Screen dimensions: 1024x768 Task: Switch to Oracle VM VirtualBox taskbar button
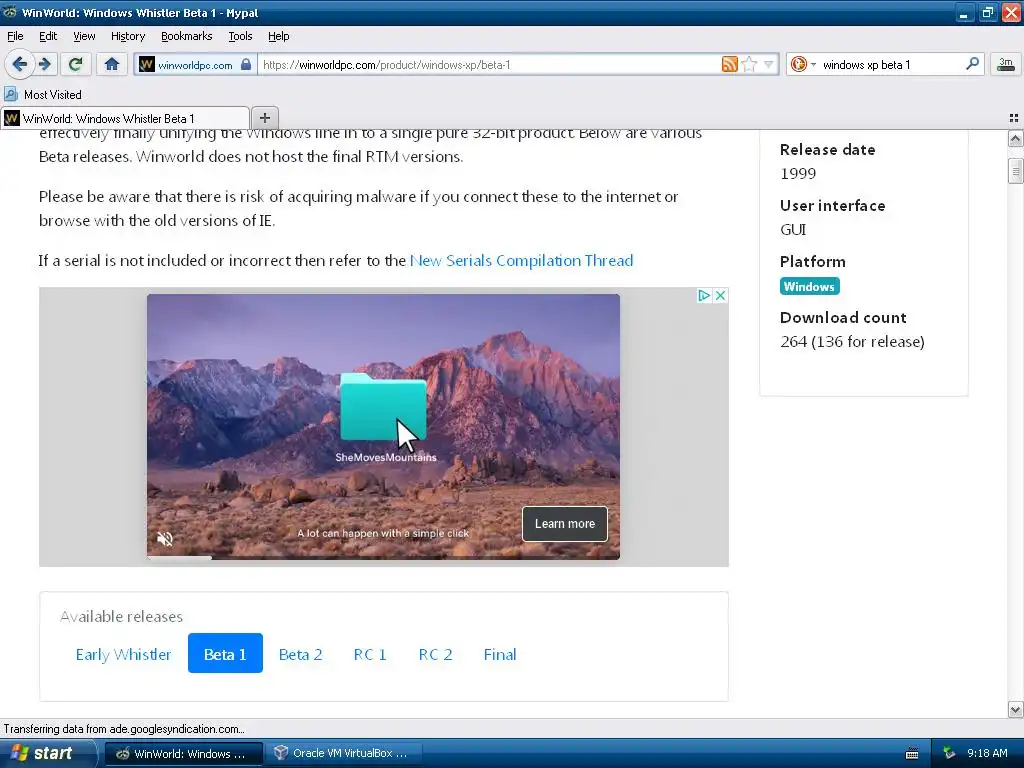click(x=342, y=754)
